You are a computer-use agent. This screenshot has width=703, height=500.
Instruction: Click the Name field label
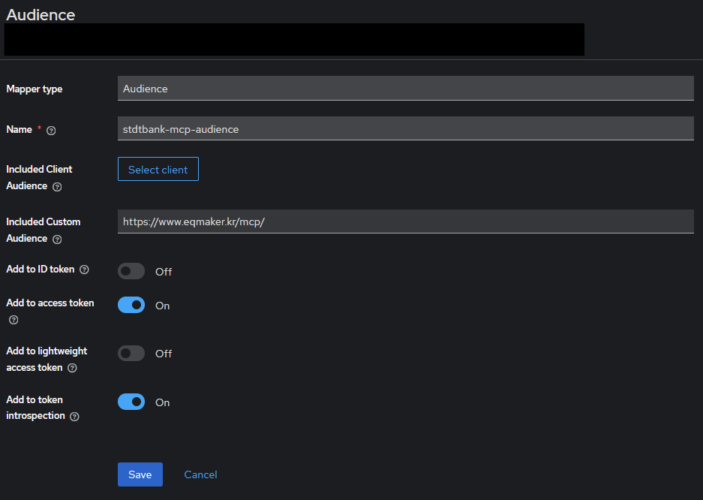coord(19,130)
